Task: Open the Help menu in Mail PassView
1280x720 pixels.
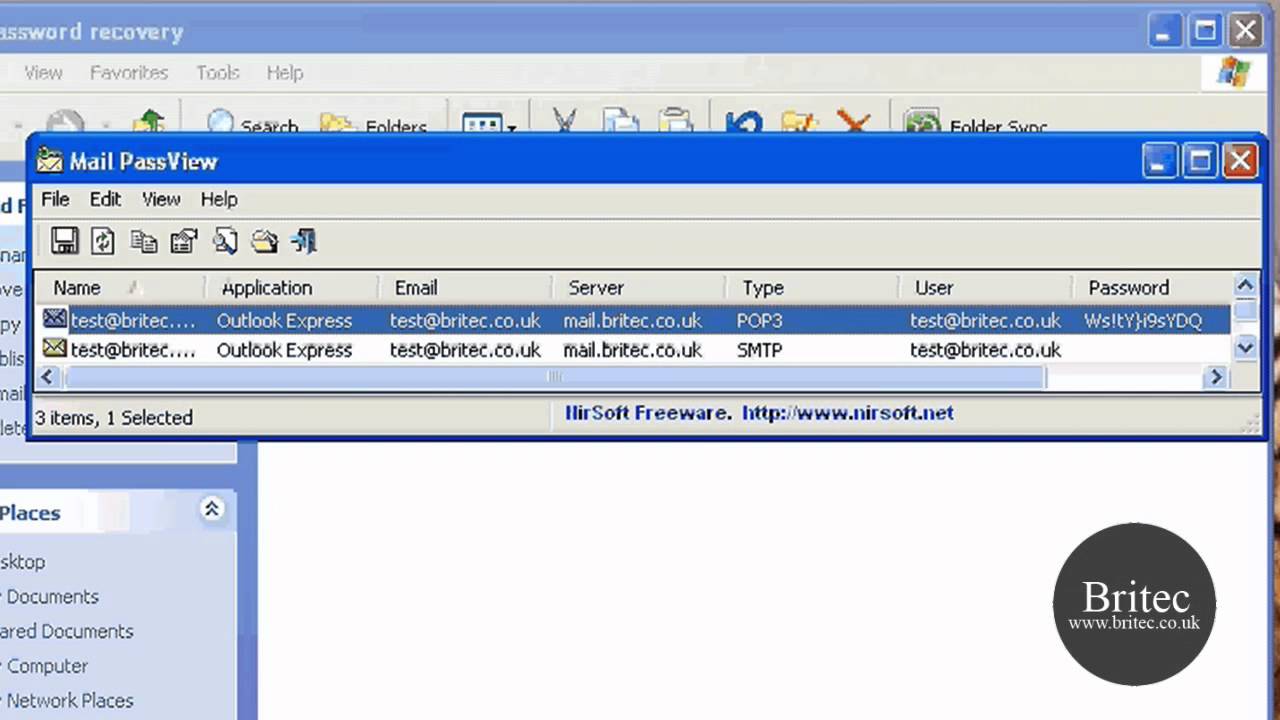Action: (x=219, y=199)
